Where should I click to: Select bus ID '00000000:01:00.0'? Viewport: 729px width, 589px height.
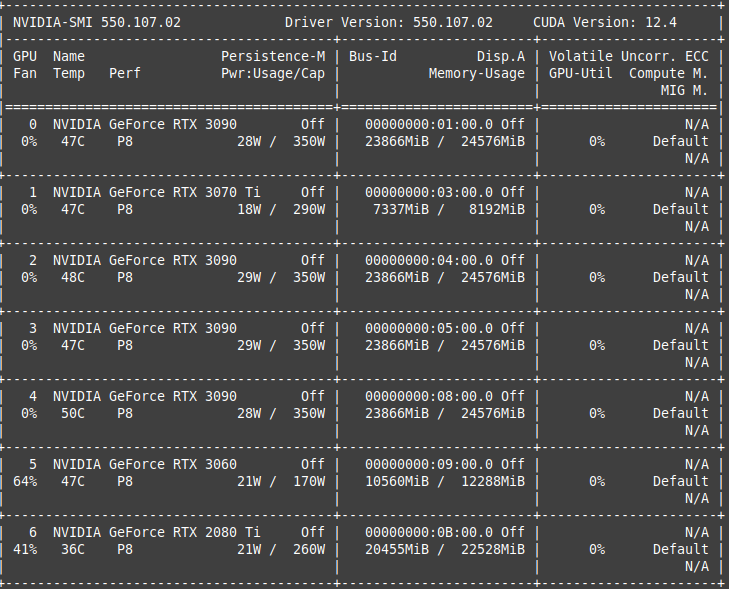pos(429,125)
